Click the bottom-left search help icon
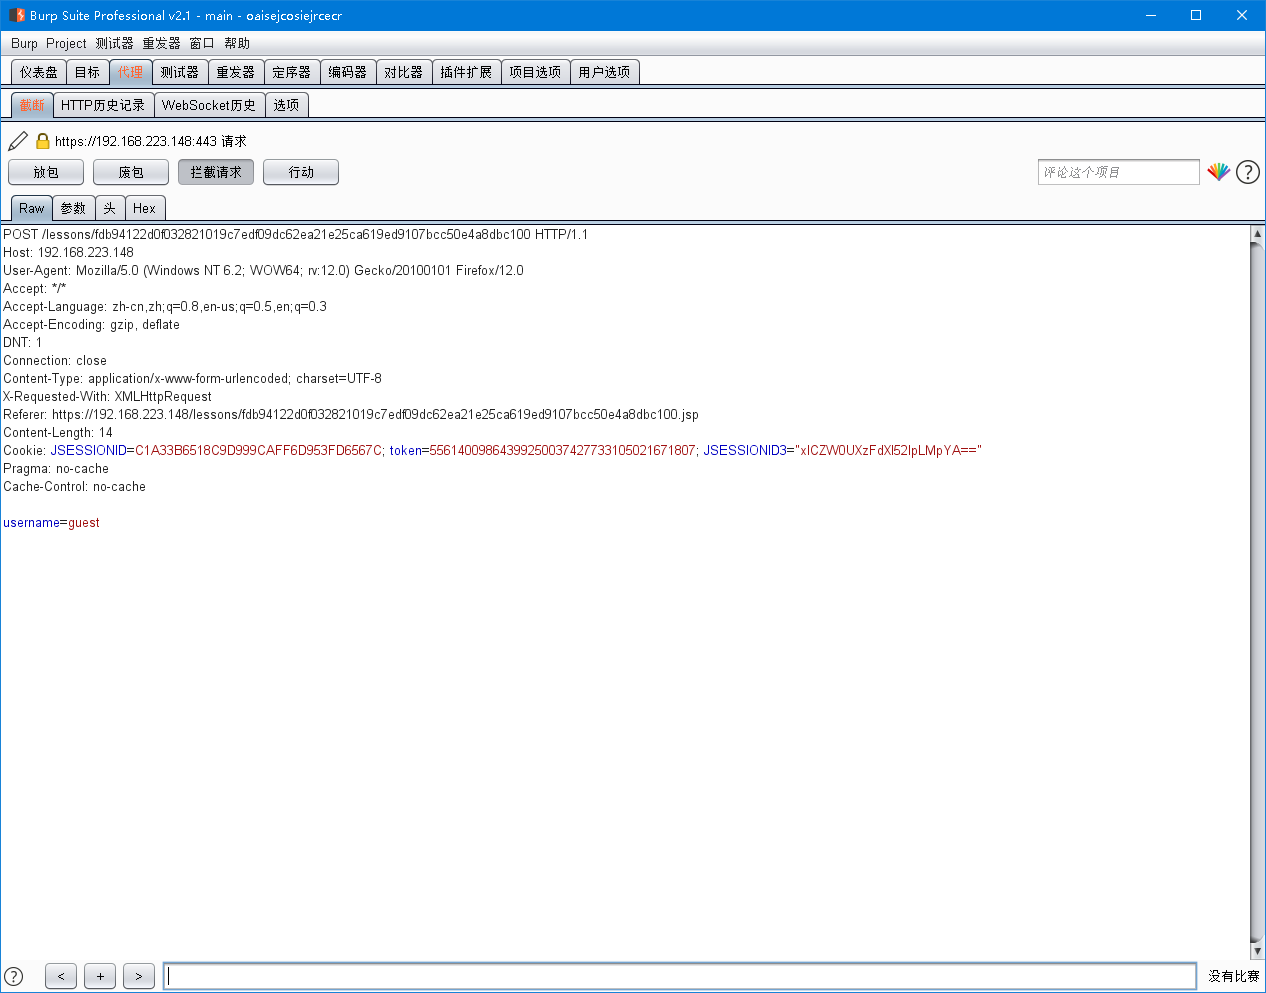Viewport: 1266px width, 993px height. [x=14, y=976]
